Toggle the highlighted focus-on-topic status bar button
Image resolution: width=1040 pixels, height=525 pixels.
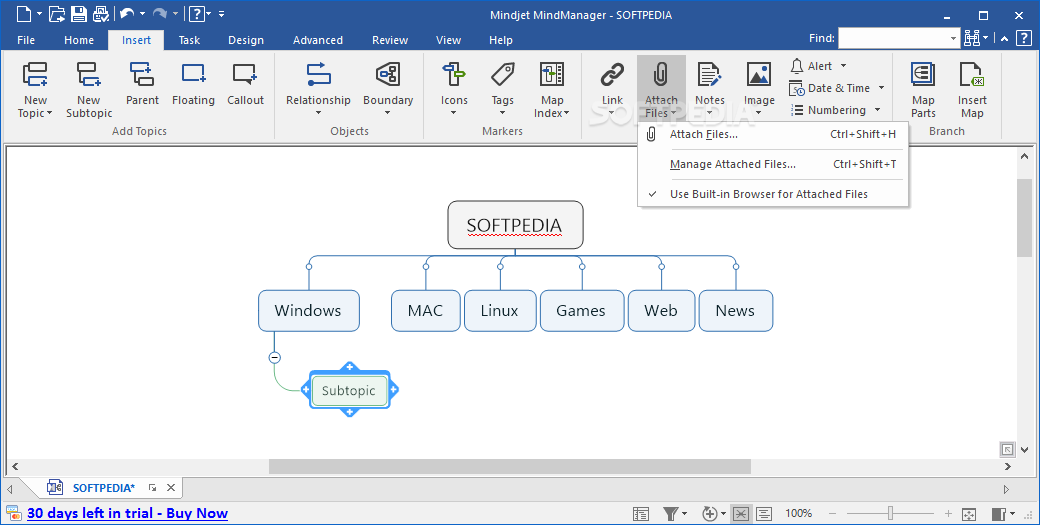click(x=741, y=513)
